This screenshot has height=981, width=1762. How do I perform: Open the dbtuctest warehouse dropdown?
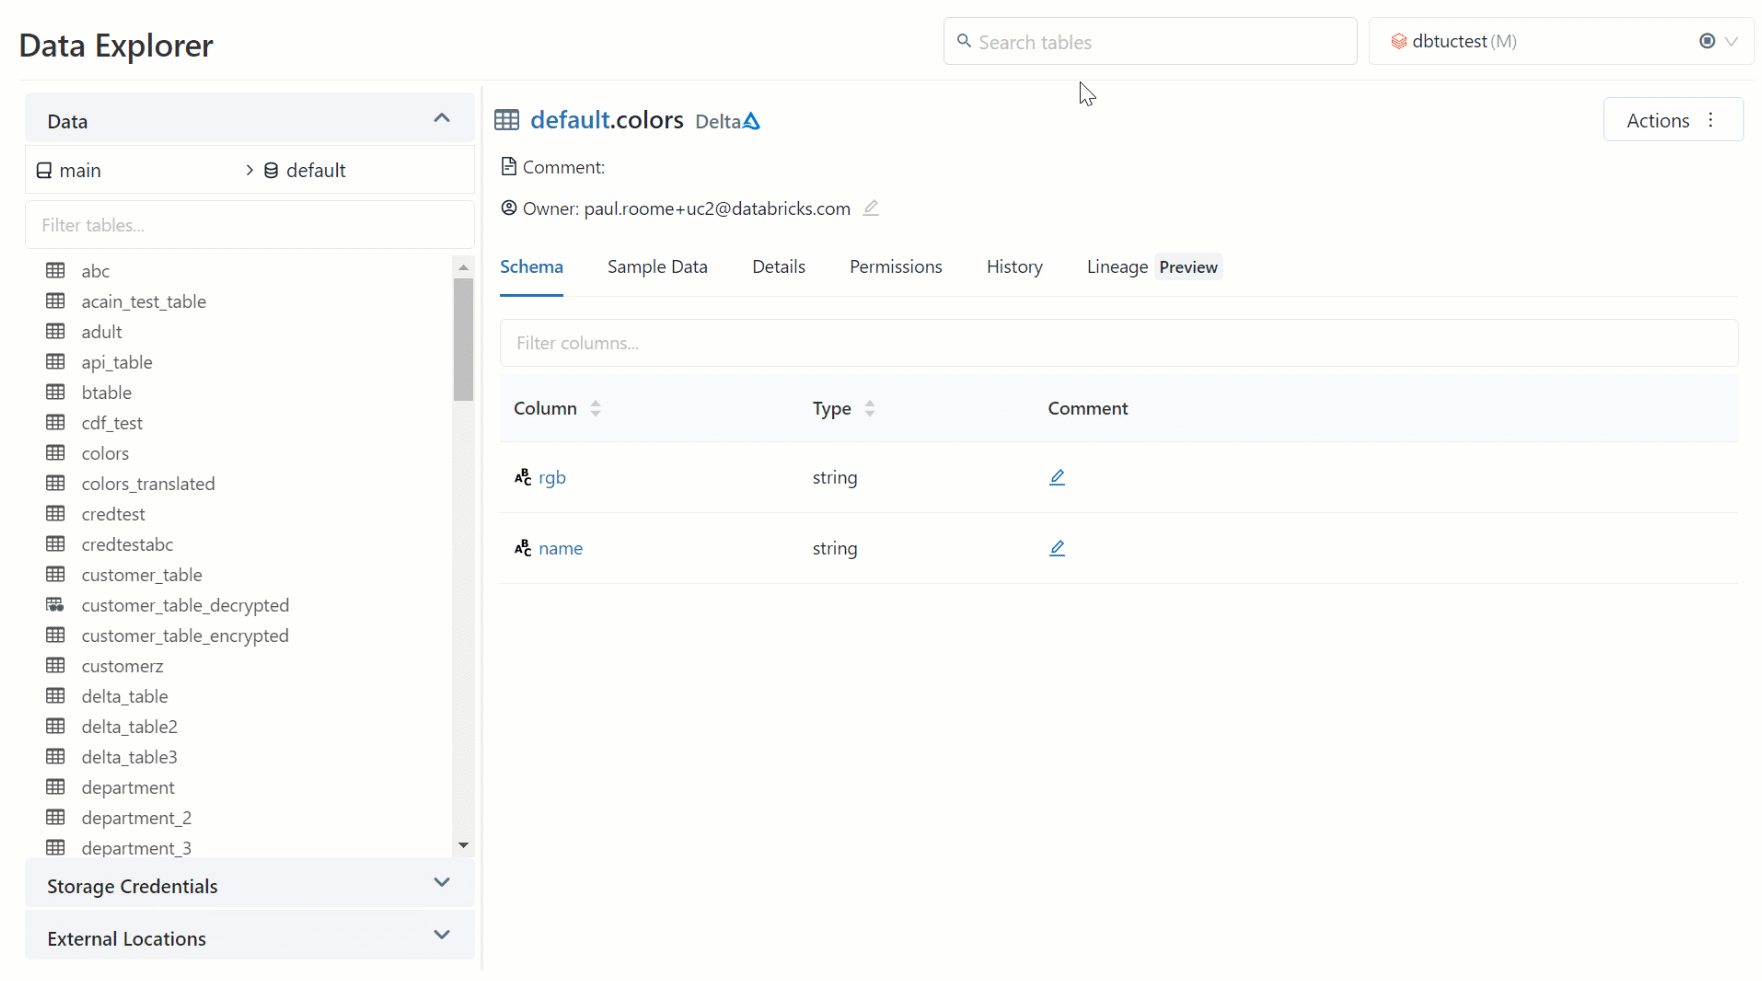(x=1731, y=41)
